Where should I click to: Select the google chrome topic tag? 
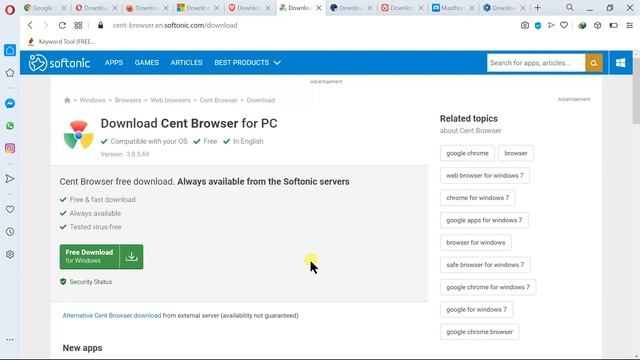tap(467, 153)
